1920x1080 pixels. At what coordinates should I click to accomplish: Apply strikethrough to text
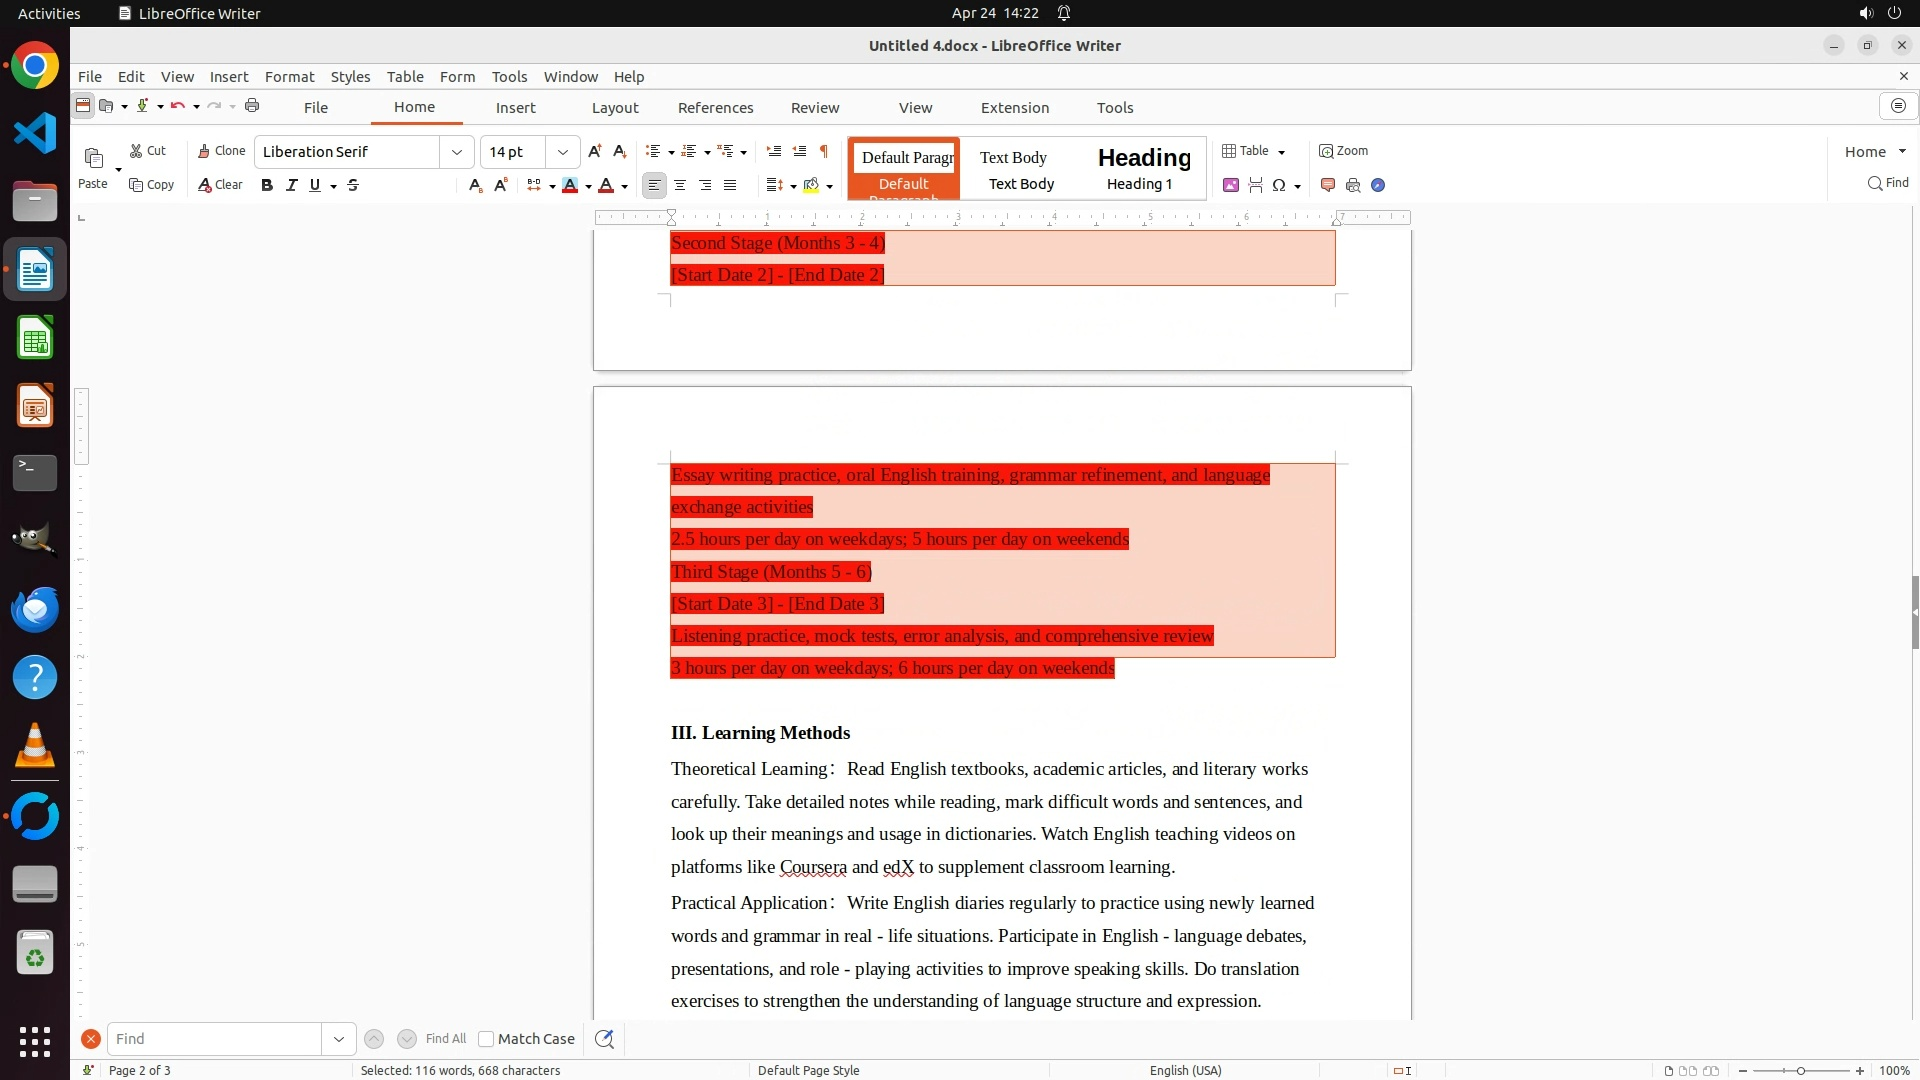353,185
